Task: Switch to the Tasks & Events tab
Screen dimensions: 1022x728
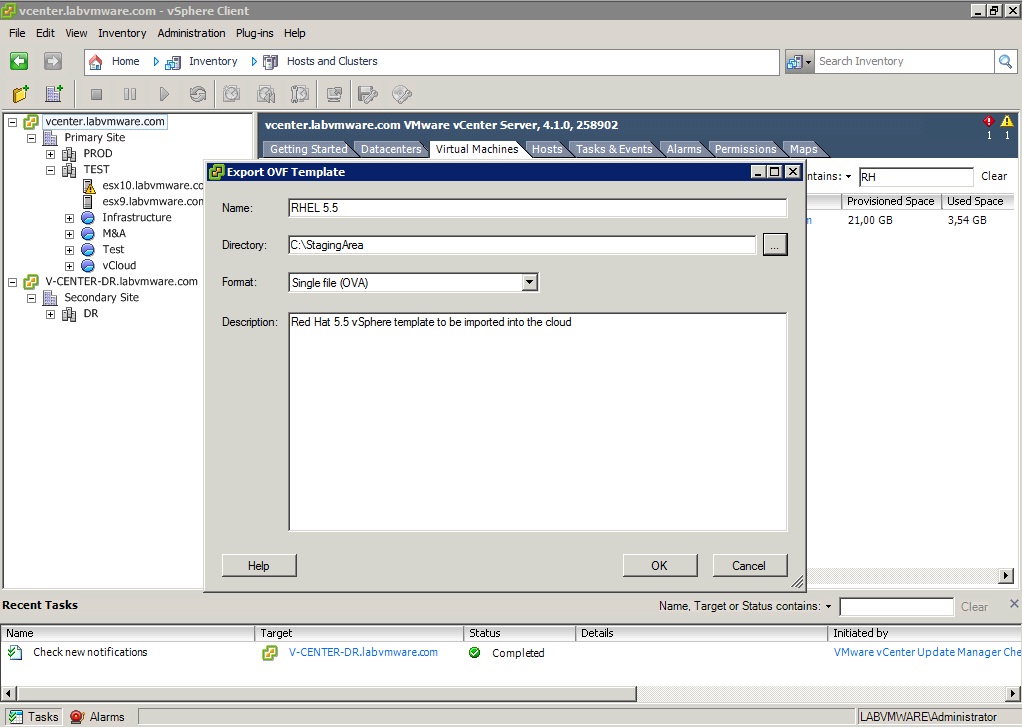Action: (x=614, y=149)
